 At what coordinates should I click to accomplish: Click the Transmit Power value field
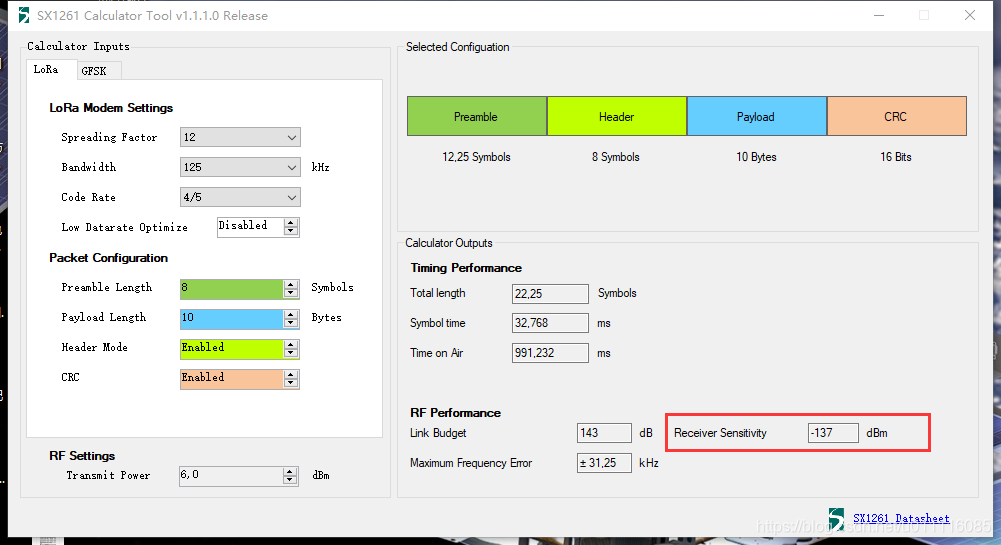pyautogui.click(x=231, y=476)
